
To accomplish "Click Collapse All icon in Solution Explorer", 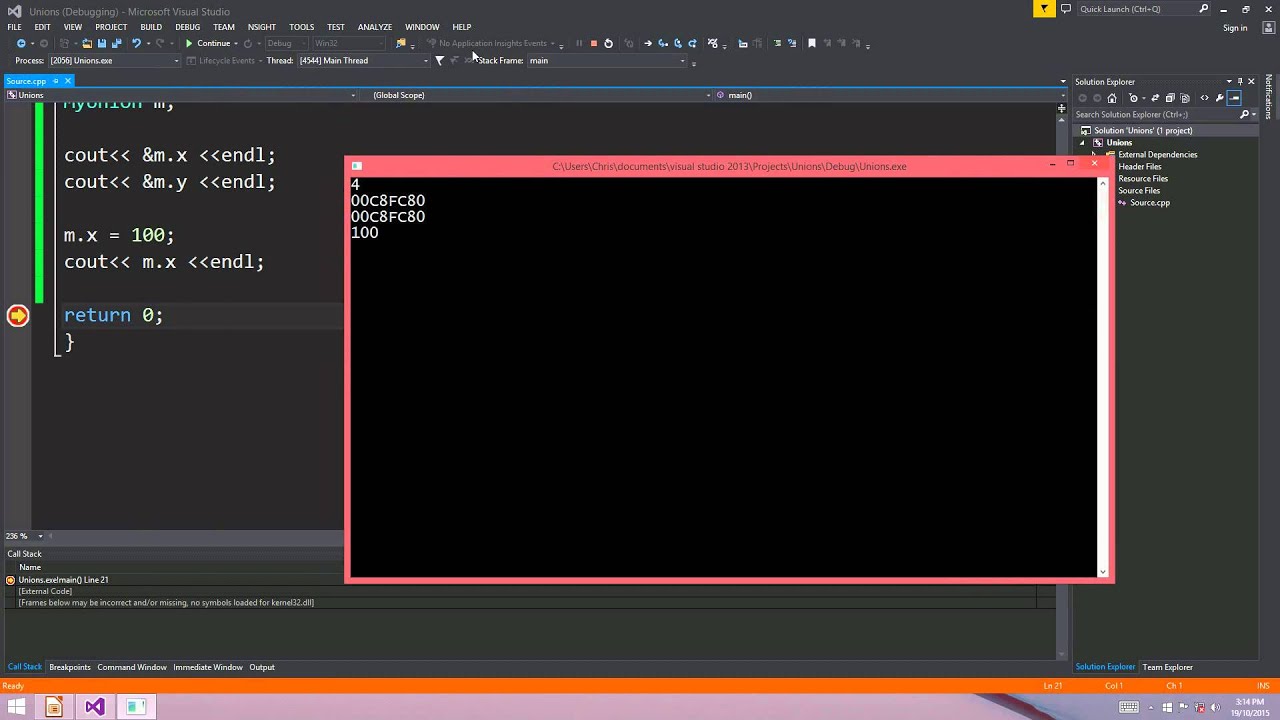I will coord(1170,98).
